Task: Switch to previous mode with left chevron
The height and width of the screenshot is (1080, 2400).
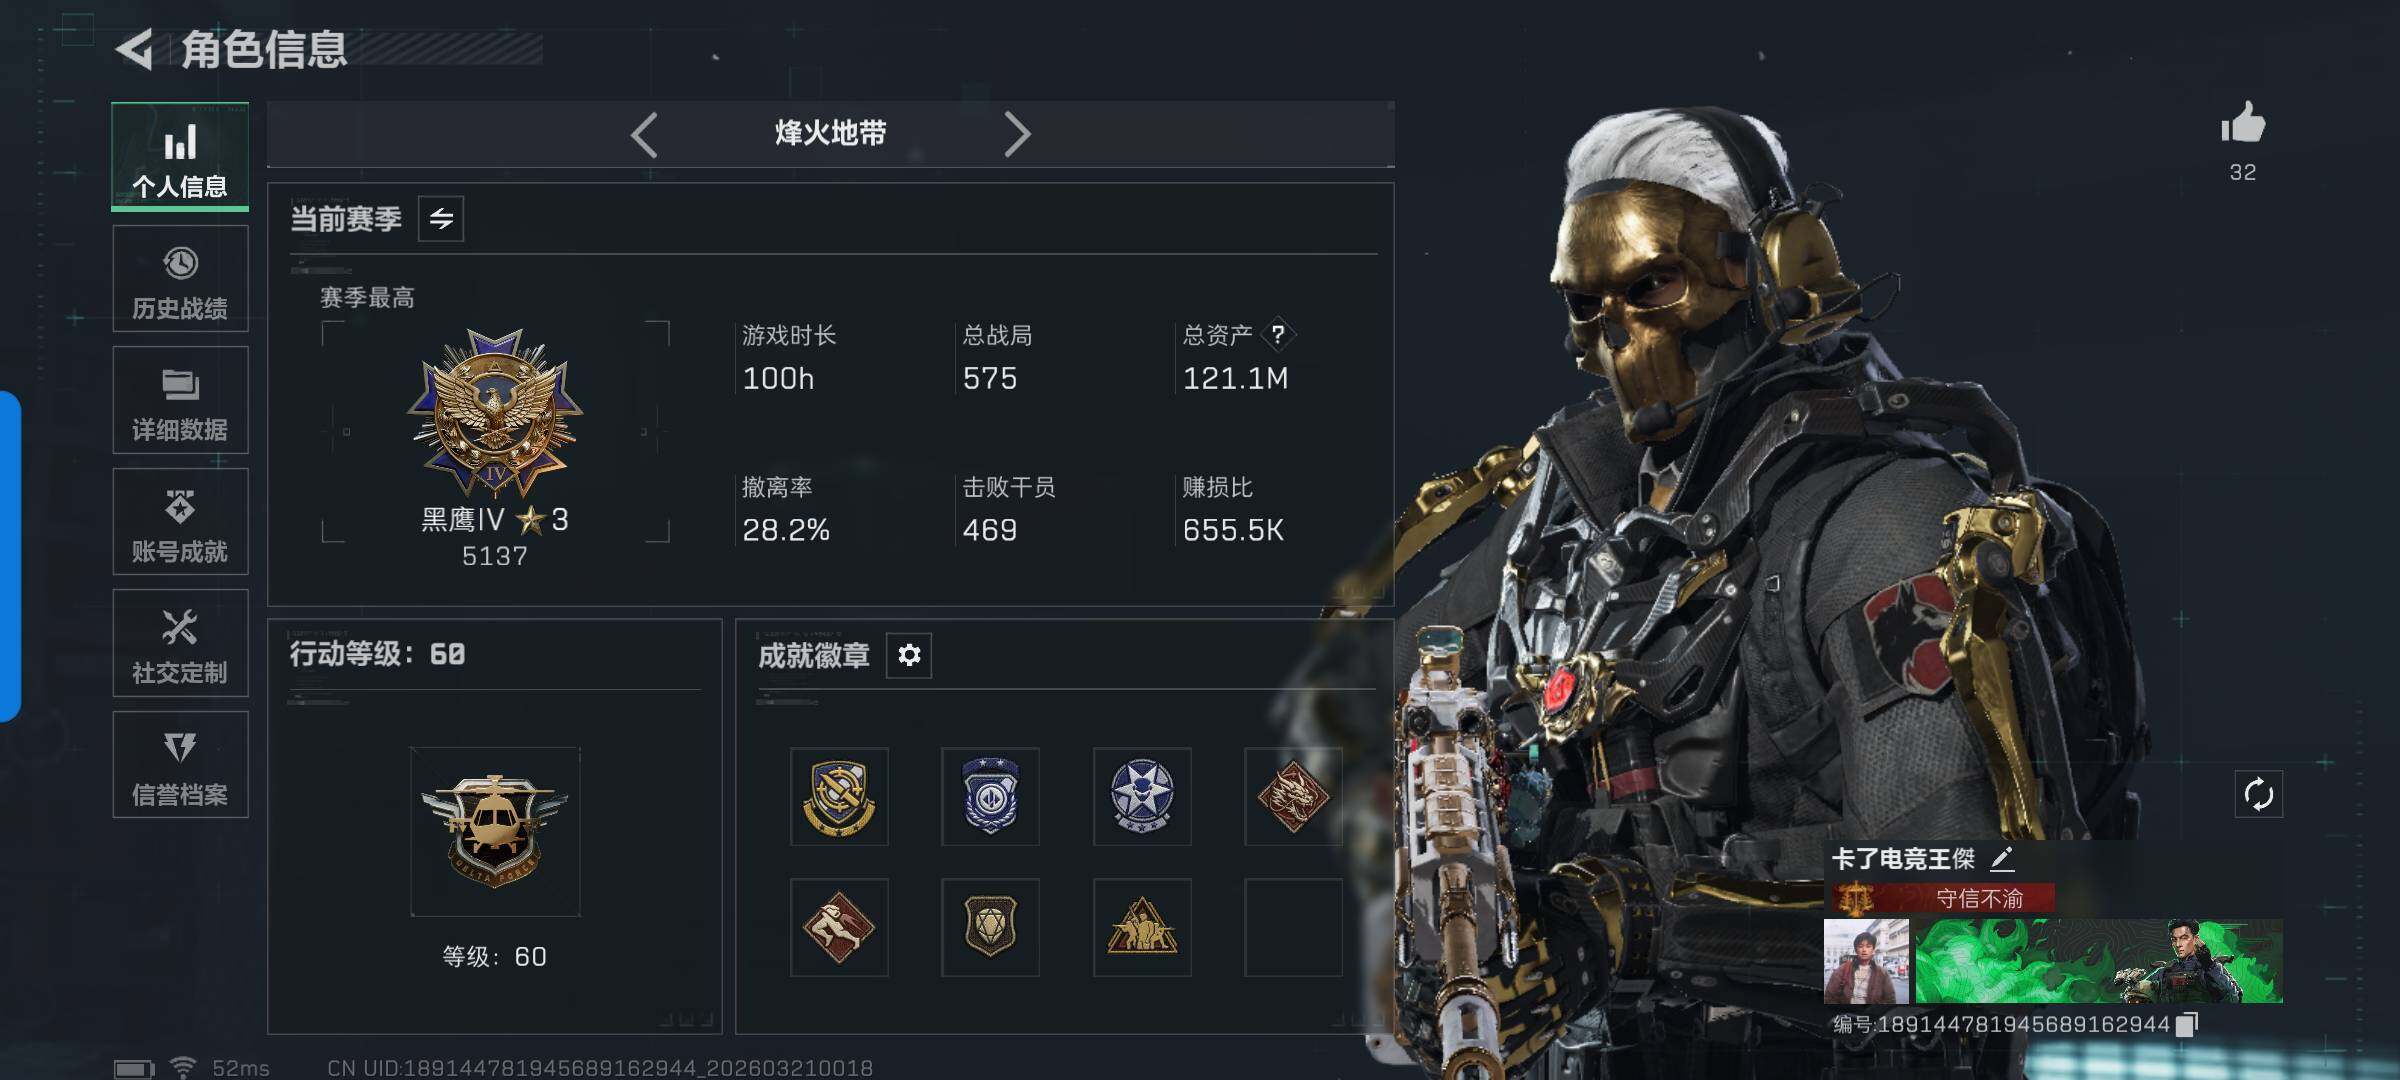Action: (x=644, y=134)
